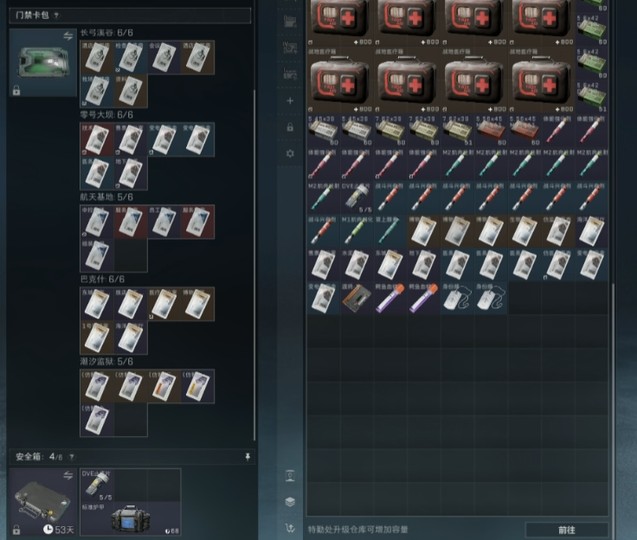
Task: Toggle lock on the keycard case
Action: pos(16,90)
